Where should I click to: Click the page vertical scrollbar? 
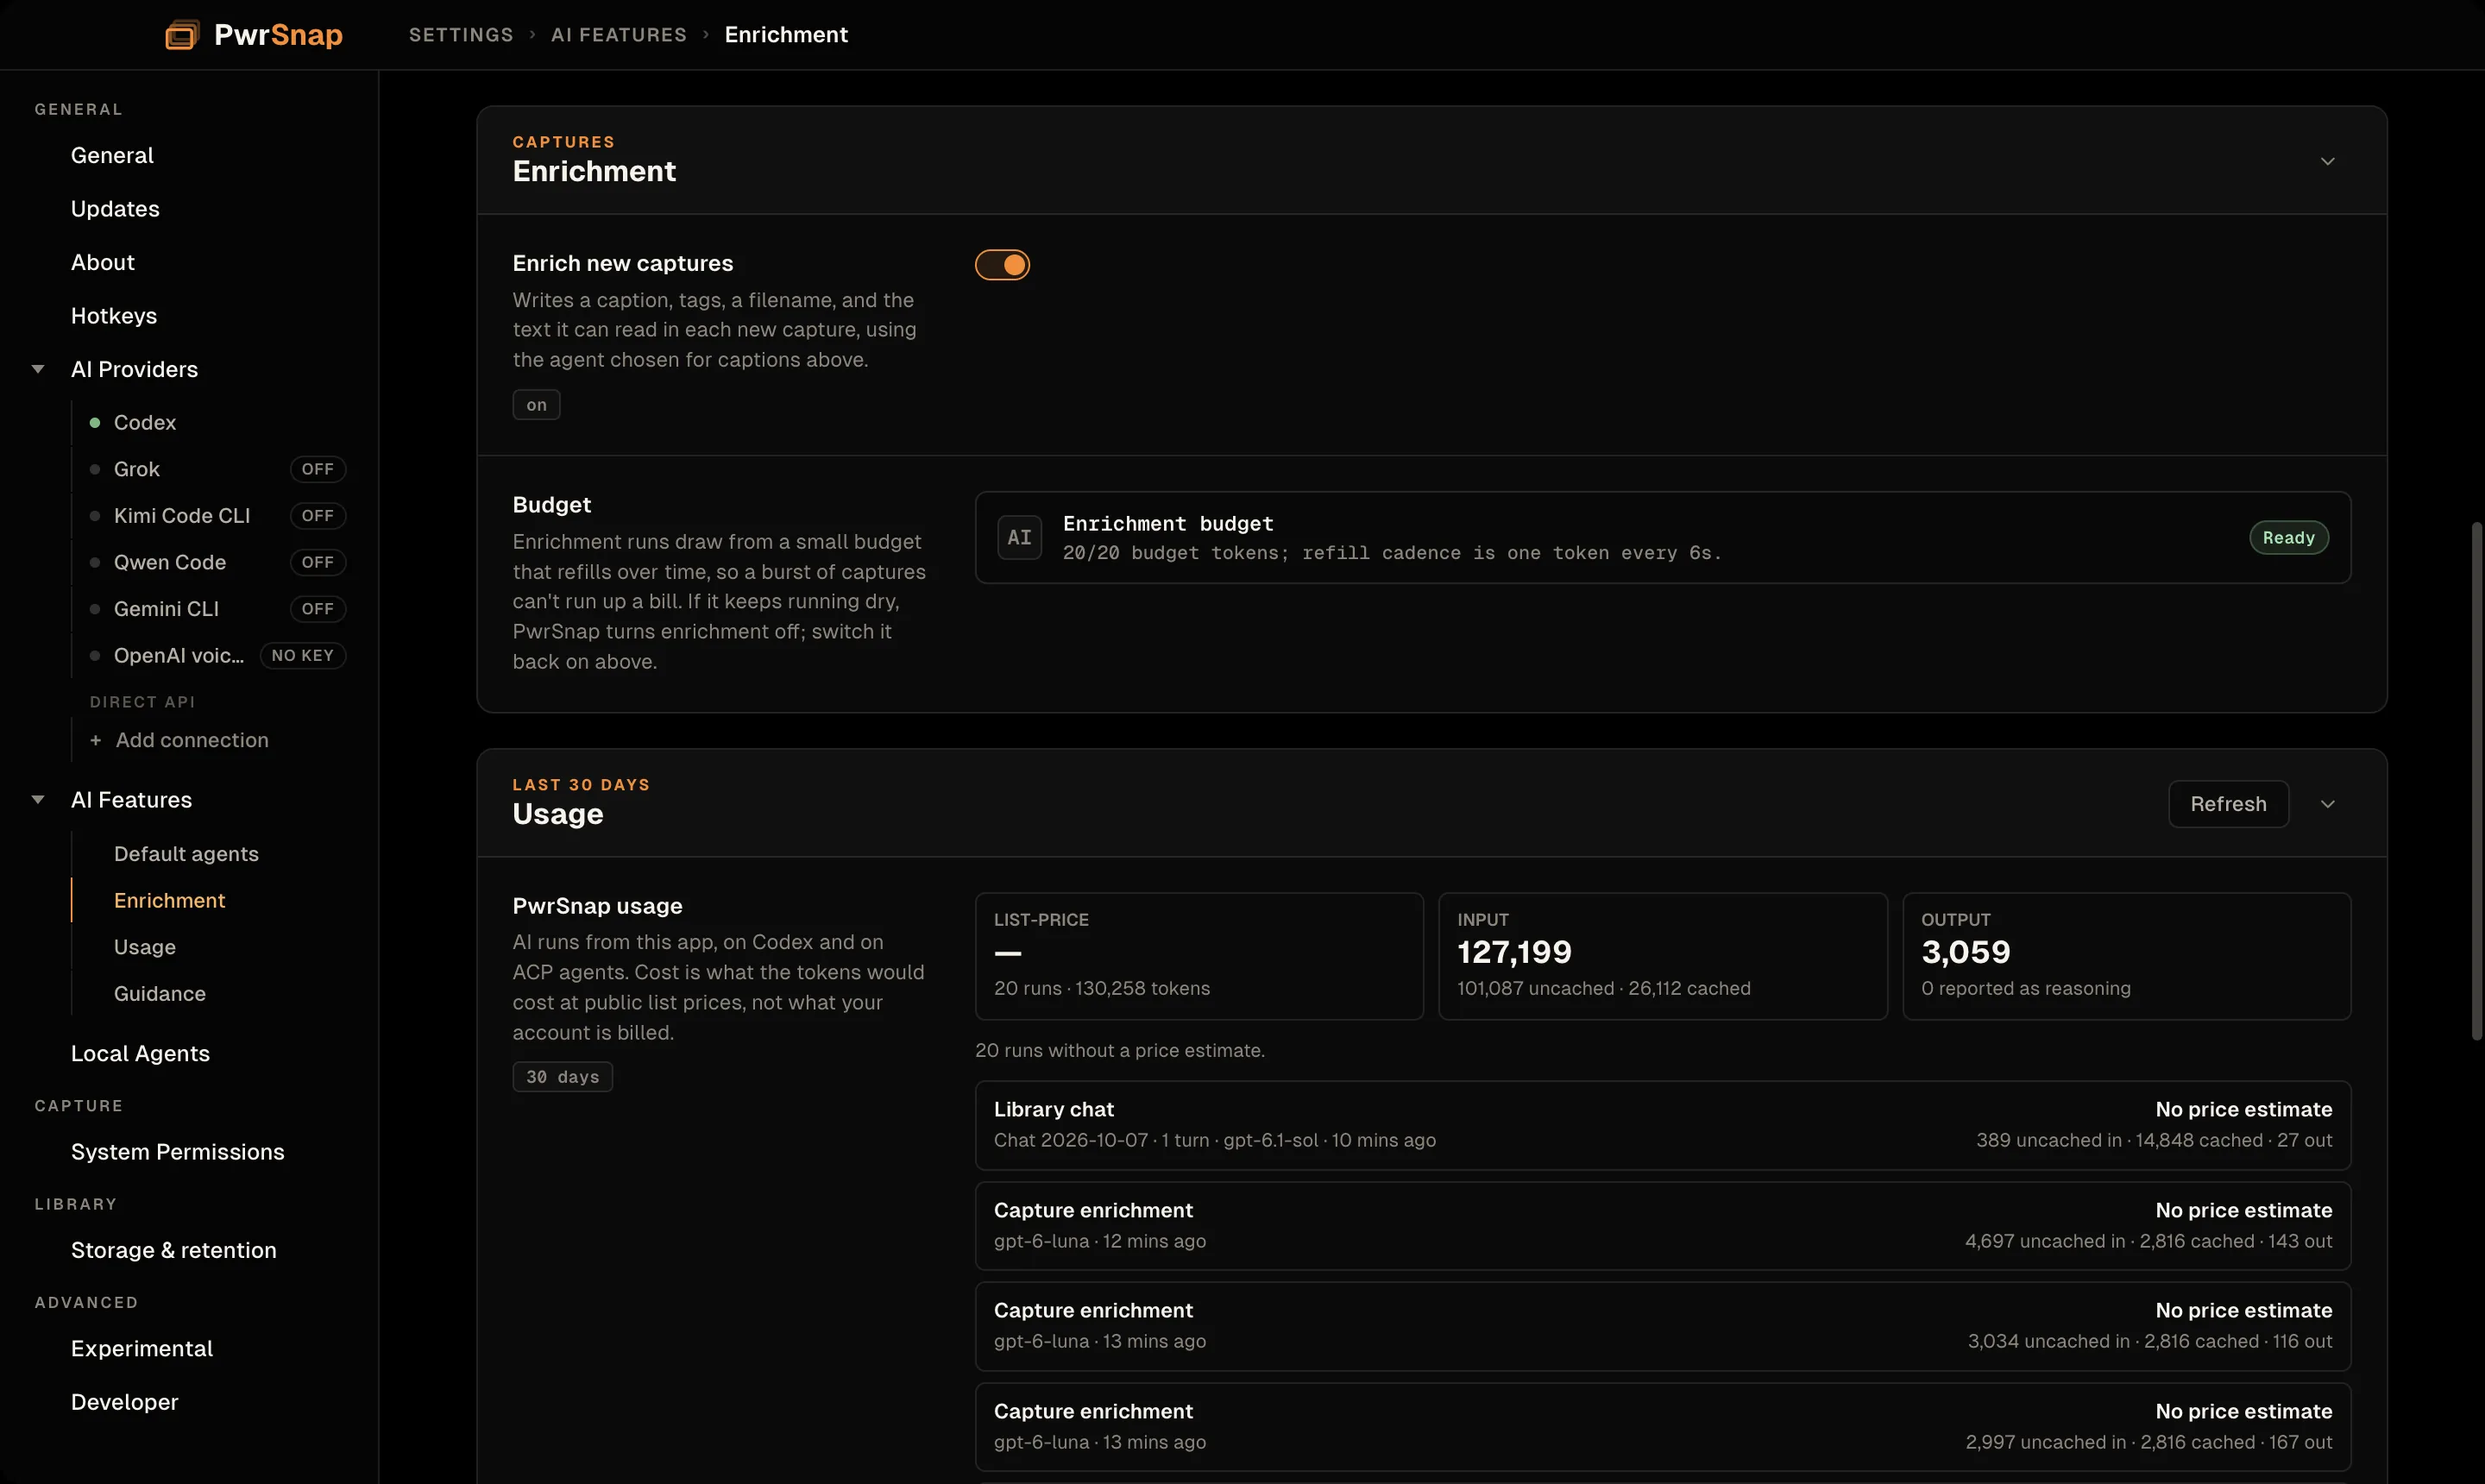coord(2476,780)
